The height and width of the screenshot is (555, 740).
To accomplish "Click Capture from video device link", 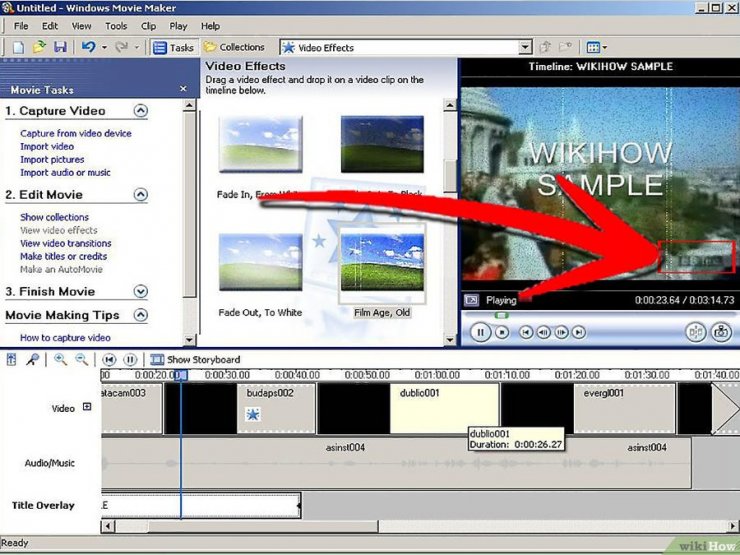I will 76,134.
